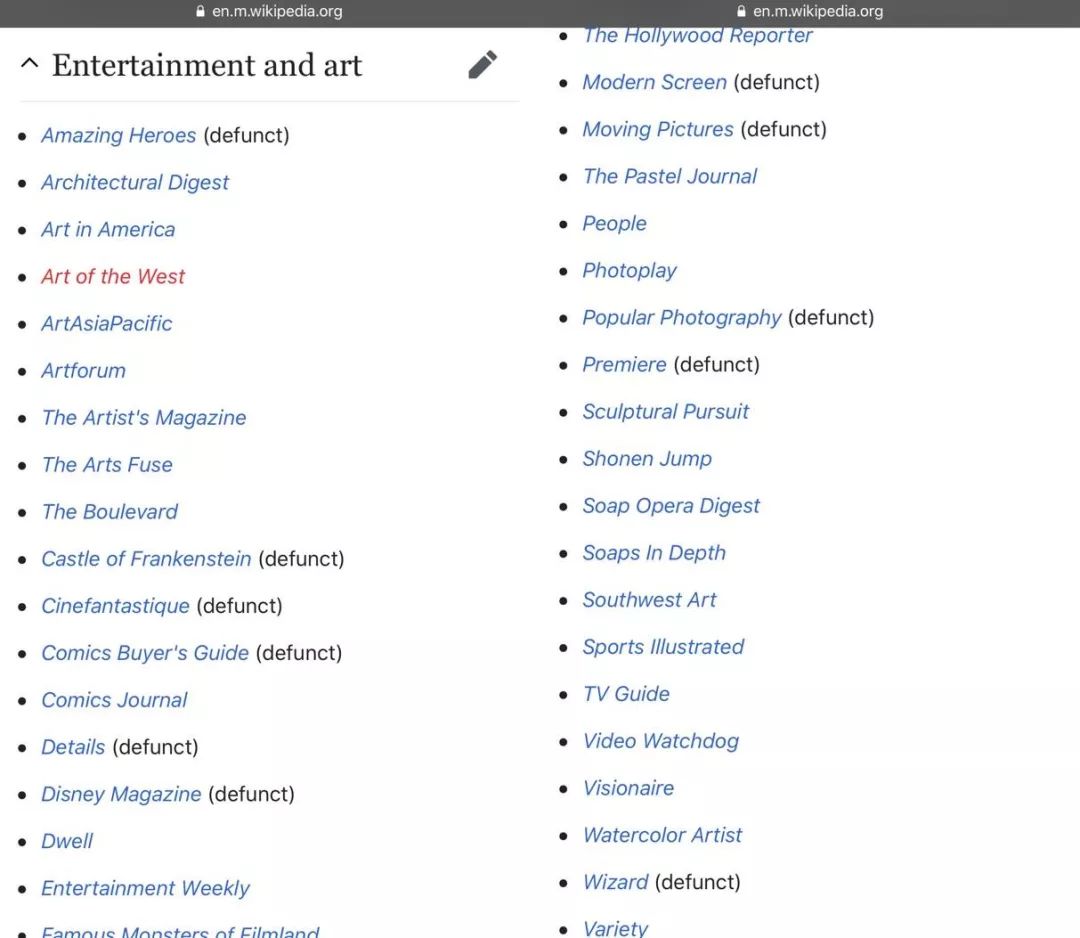Follow The Pastel Journal link
Screen dimensions: 1080x938
[669, 176]
